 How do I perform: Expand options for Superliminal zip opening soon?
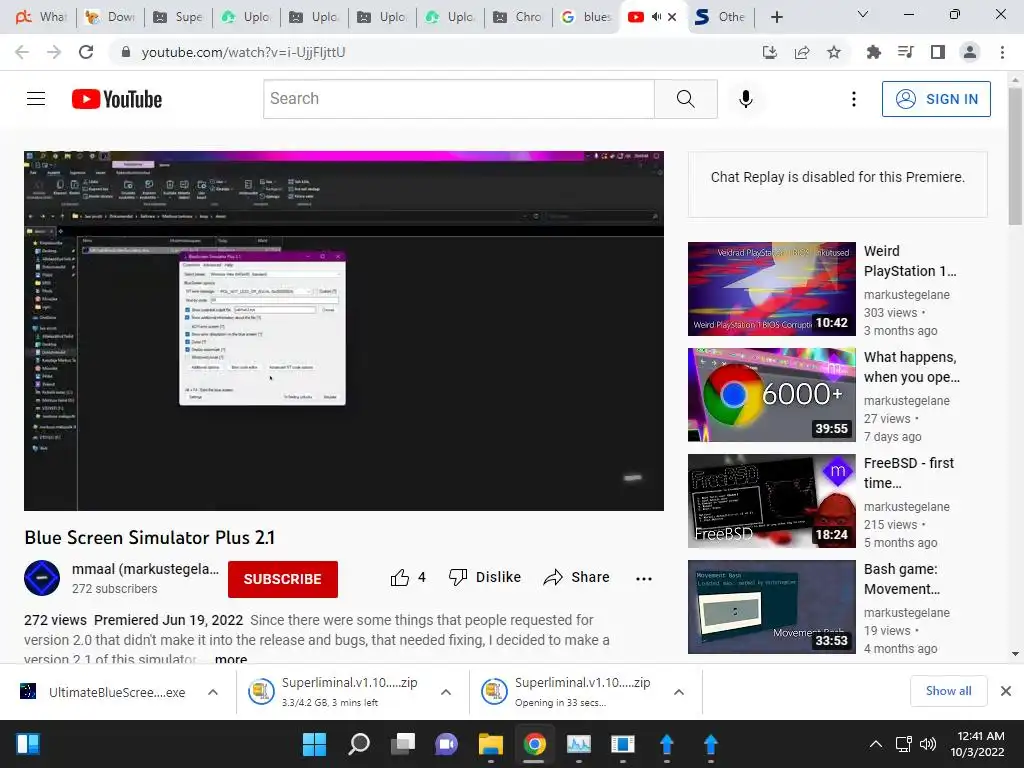[679, 692]
